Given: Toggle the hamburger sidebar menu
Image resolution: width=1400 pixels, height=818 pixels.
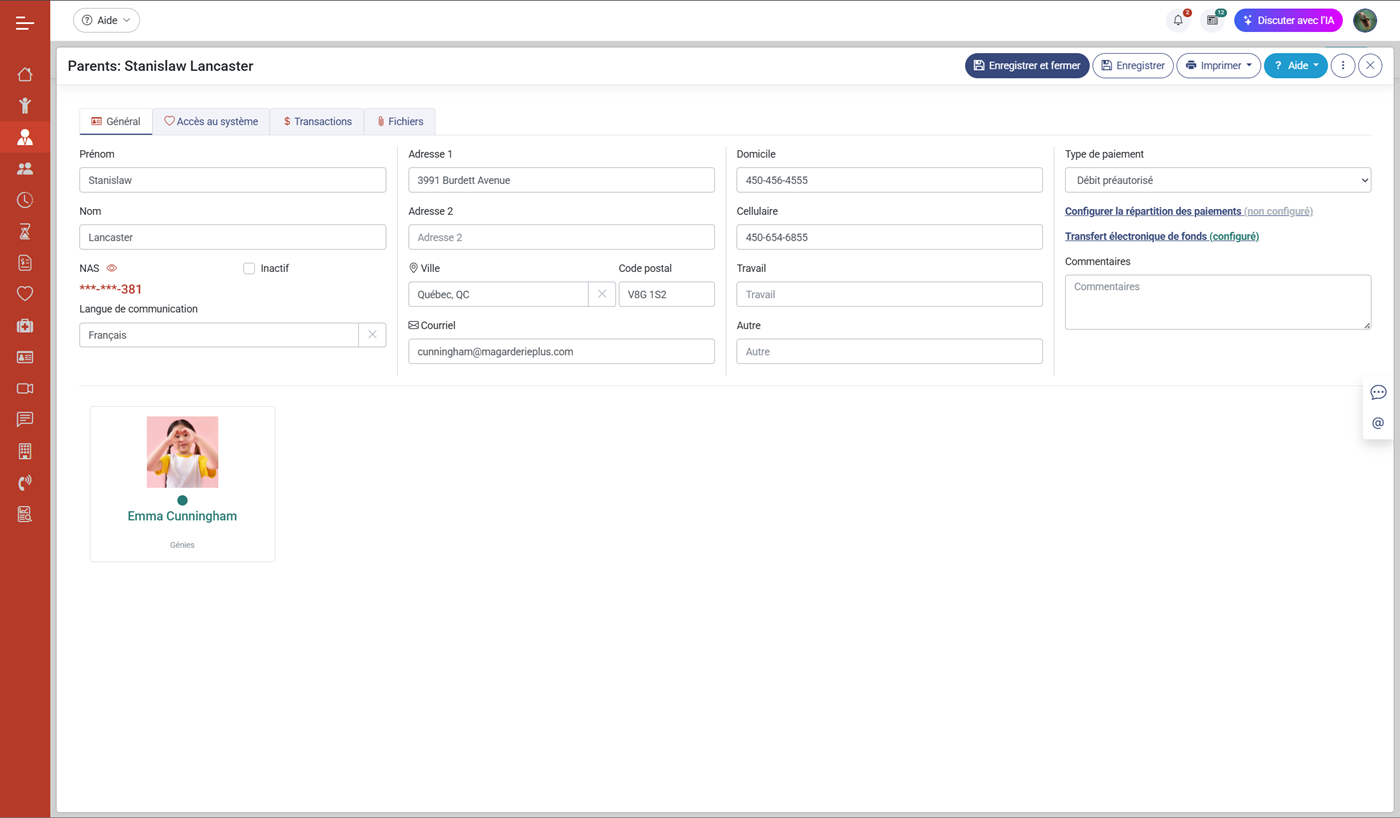Looking at the screenshot, I should point(25,22).
